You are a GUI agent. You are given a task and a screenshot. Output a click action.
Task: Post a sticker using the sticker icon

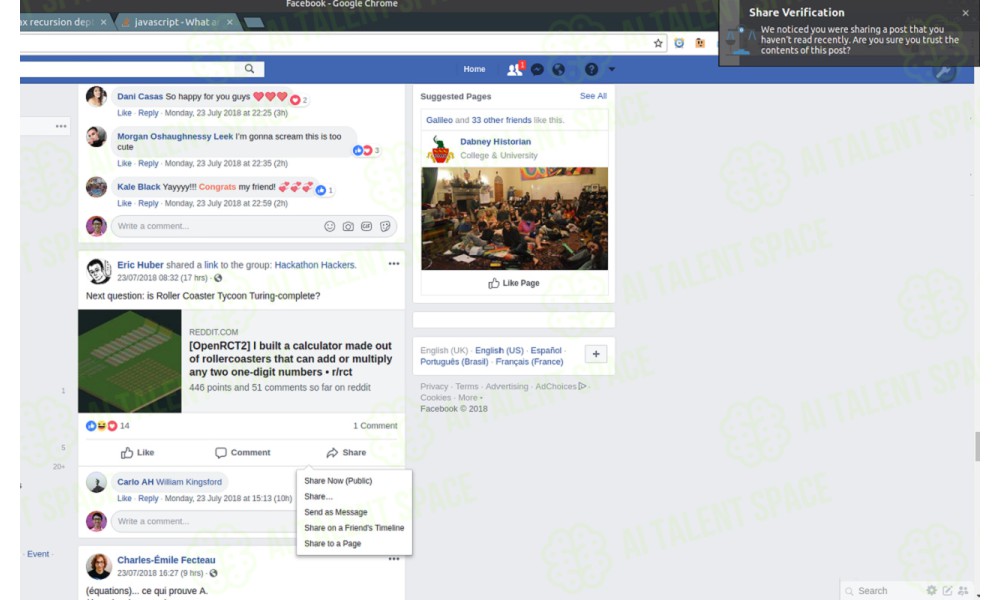point(385,226)
